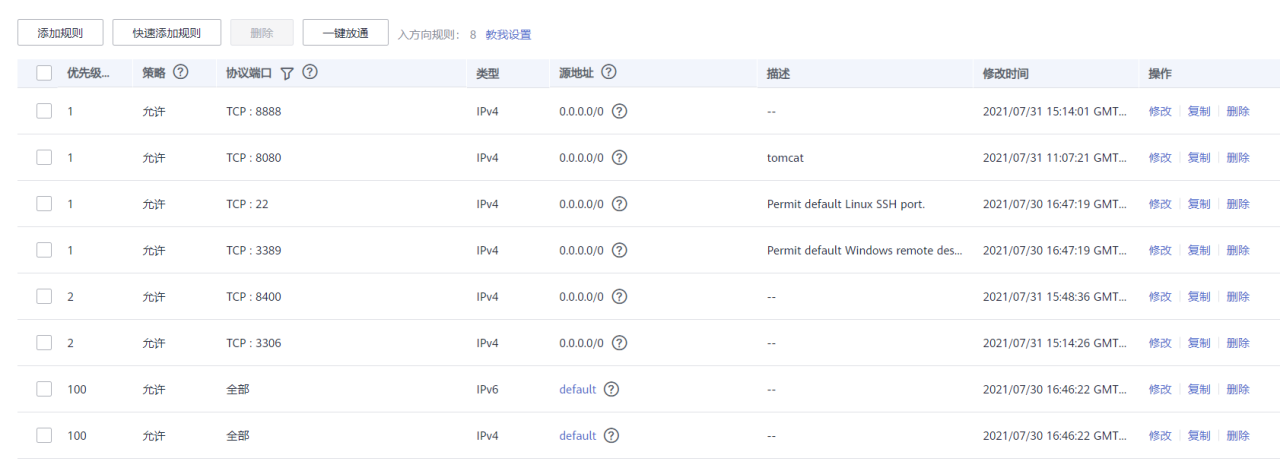Open 快速添加规则 quick add dialog
Image resolution: width=1280 pixels, height=474 pixels.
point(167,33)
